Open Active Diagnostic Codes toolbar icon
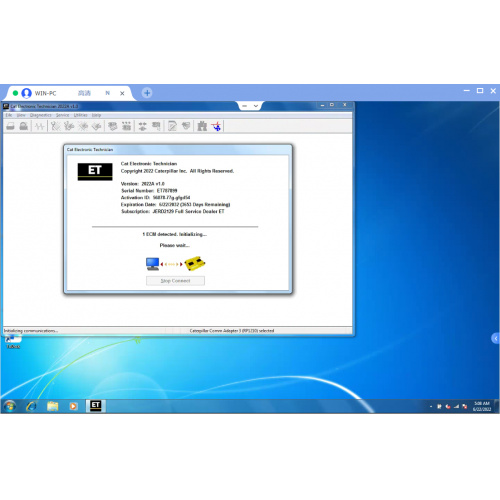Image resolution: width=500 pixels, height=500 pixels. point(56,126)
